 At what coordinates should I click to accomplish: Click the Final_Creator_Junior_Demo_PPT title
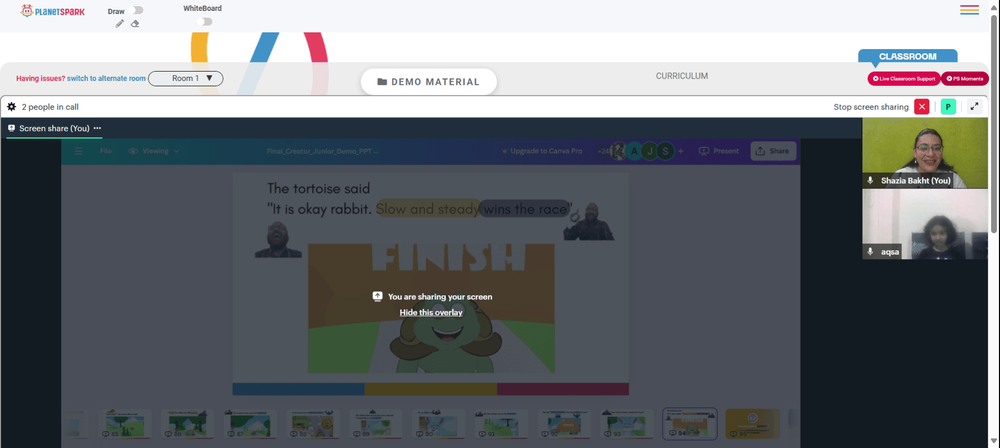click(x=323, y=151)
